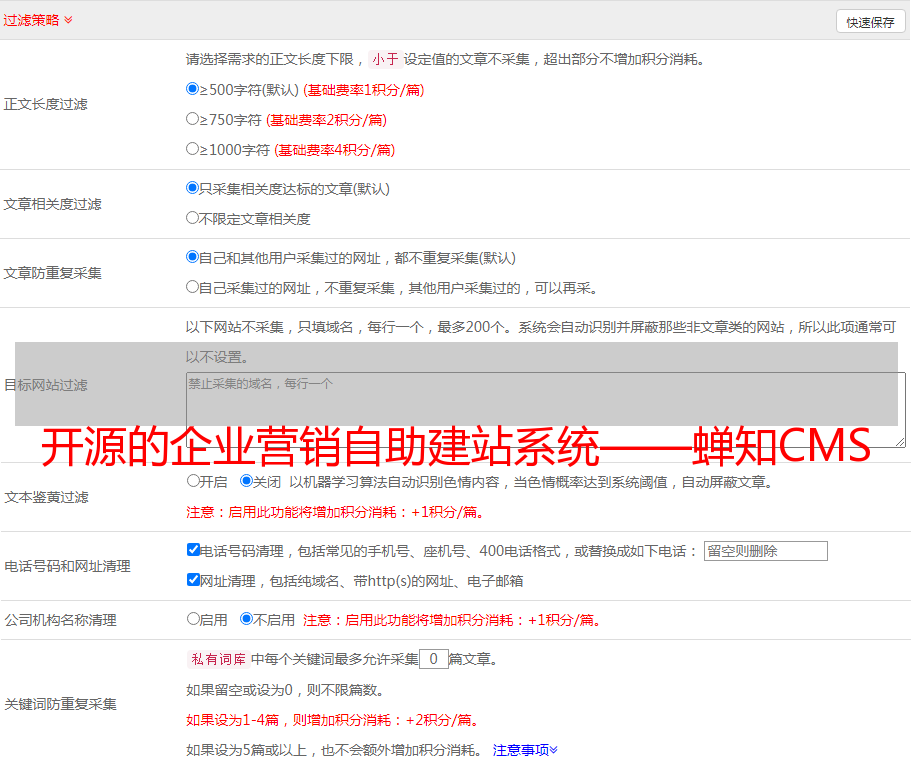Select 自己和其他用户采集过的网址 no-repeat option
The width and height of the screenshot is (912, 768).
click(193, 257)
